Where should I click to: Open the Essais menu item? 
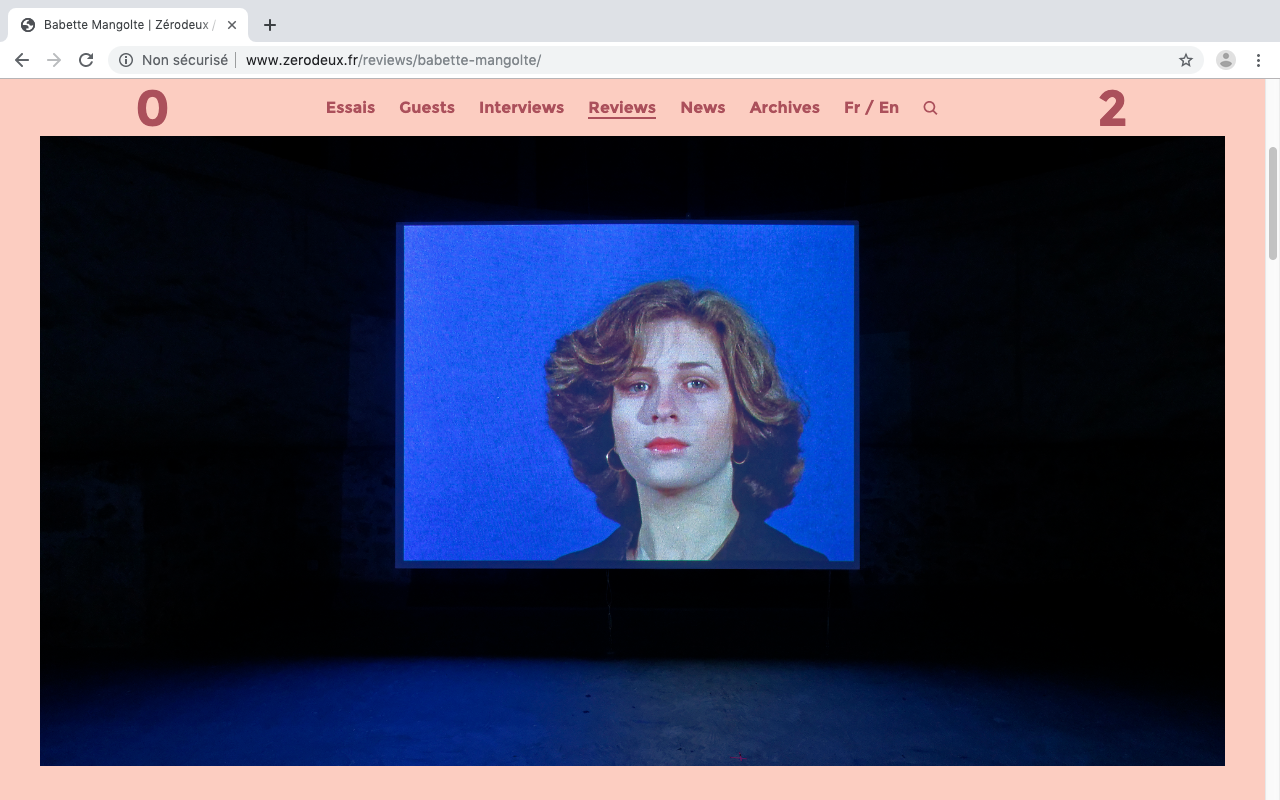tap(350, 108)
